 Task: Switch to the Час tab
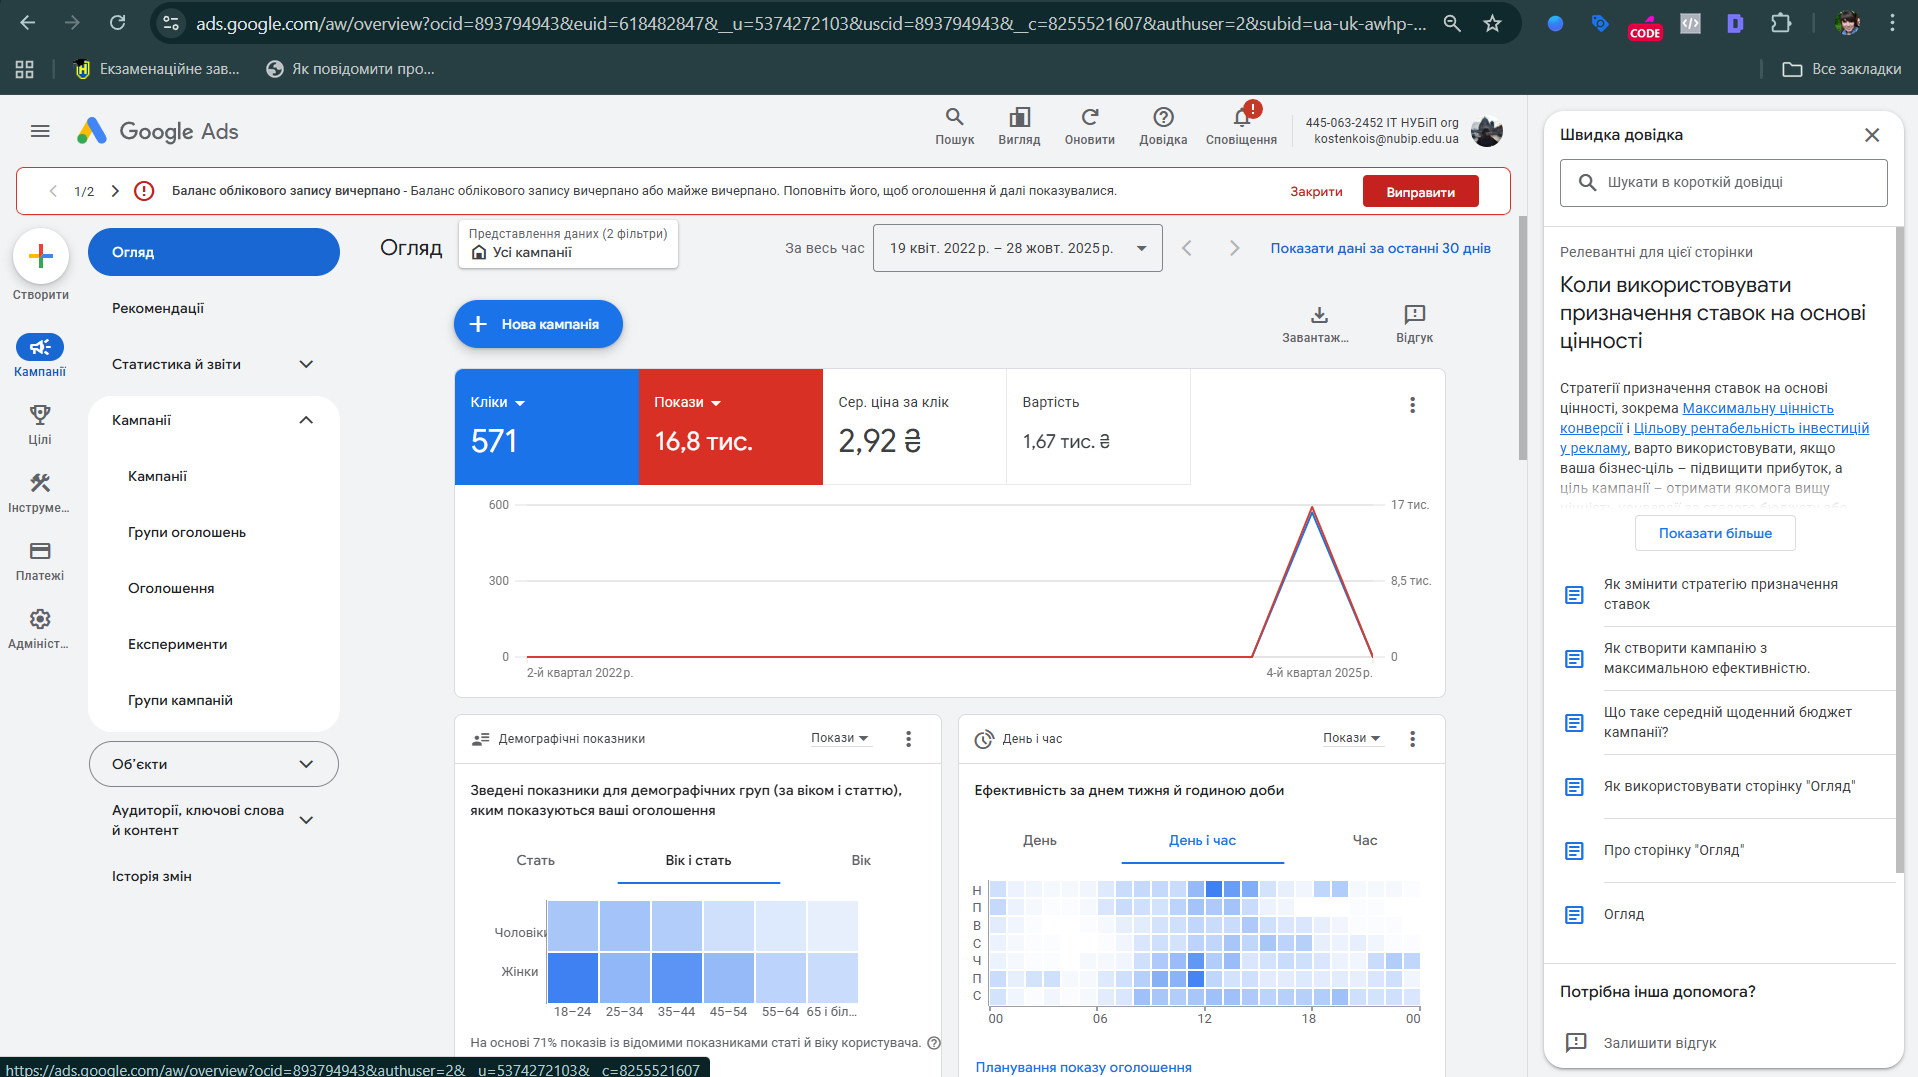[1364, 840]
